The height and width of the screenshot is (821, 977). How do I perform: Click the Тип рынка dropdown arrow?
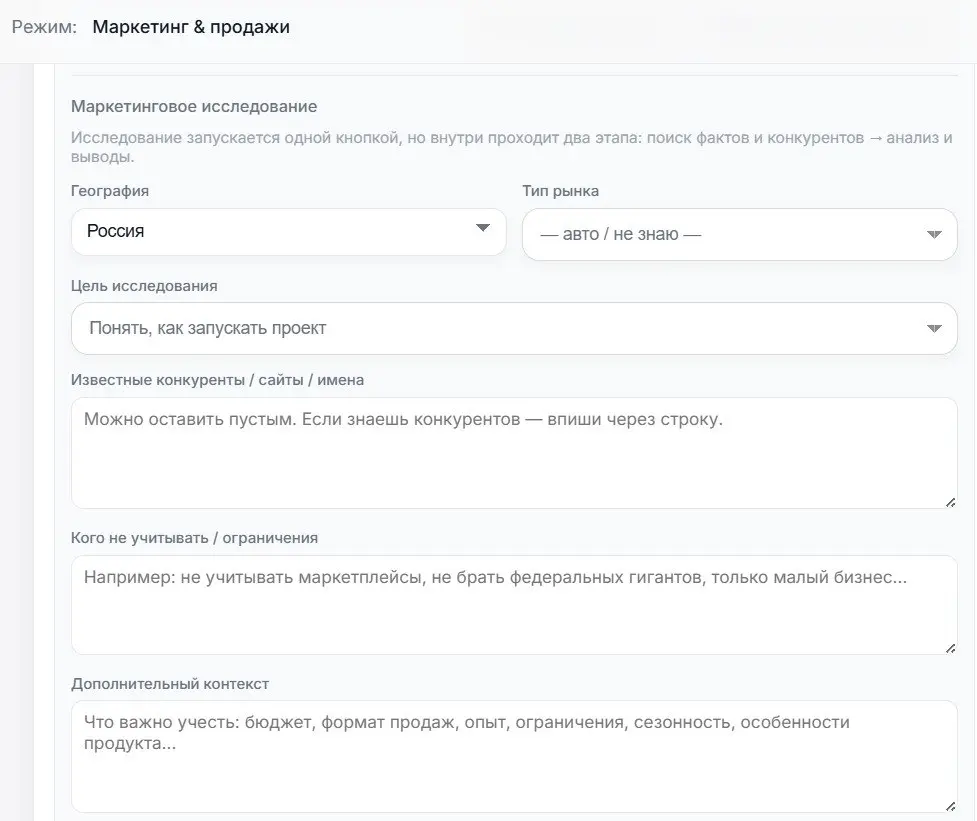click(x=933, y=235)
